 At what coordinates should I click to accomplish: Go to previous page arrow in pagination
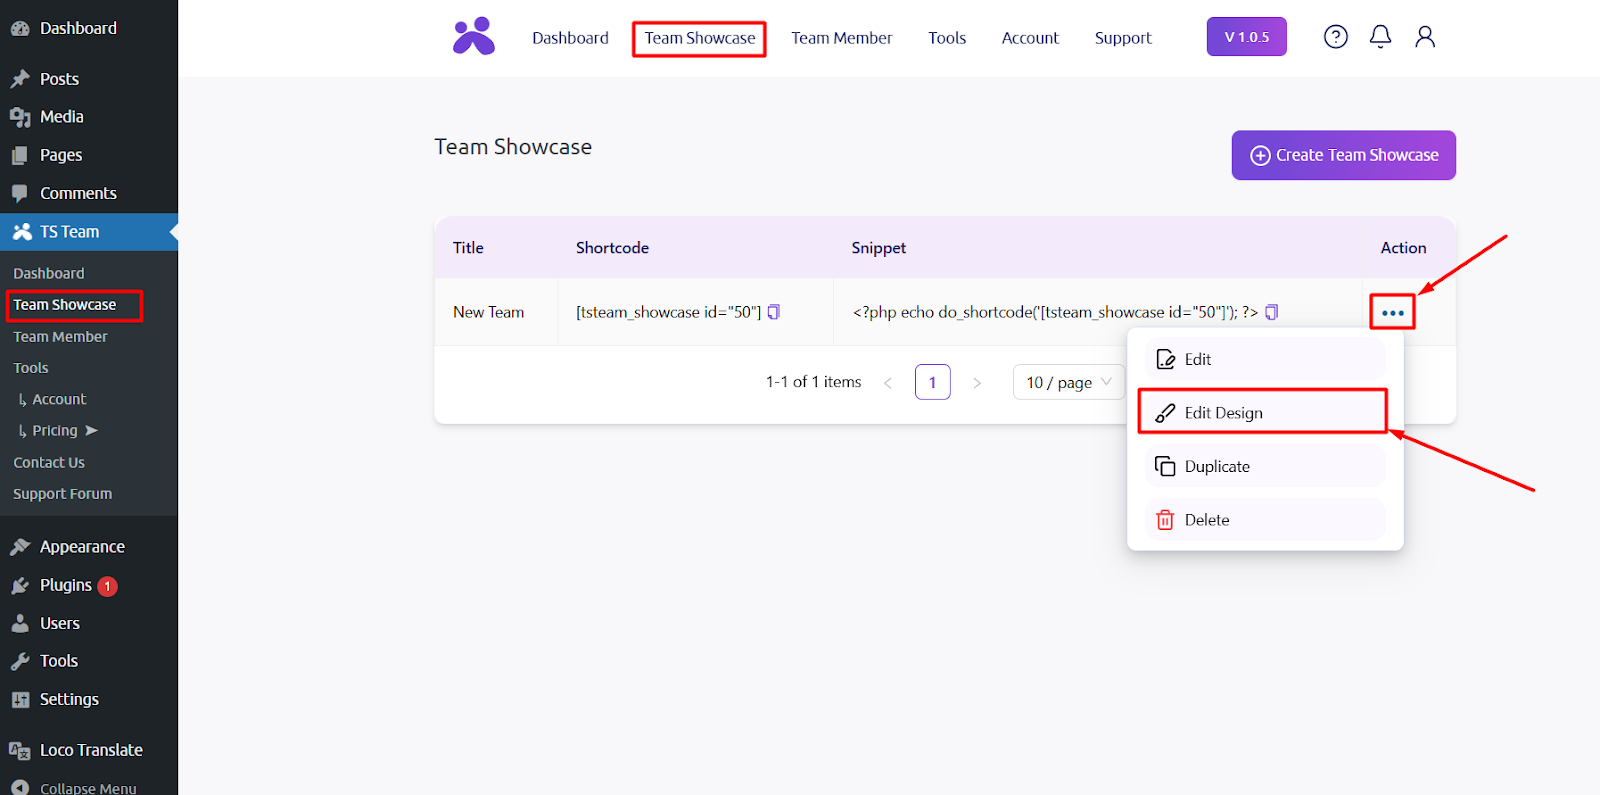click(888, 383)
